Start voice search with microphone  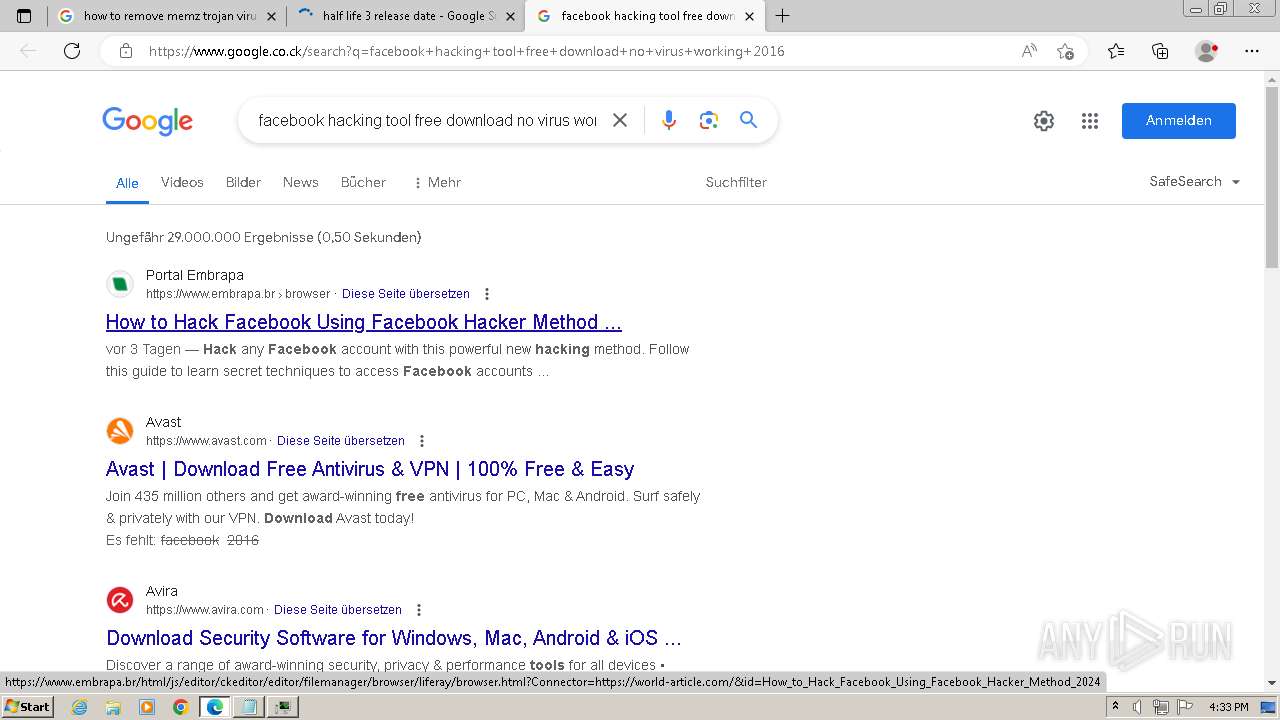click(x=669, y=120)
